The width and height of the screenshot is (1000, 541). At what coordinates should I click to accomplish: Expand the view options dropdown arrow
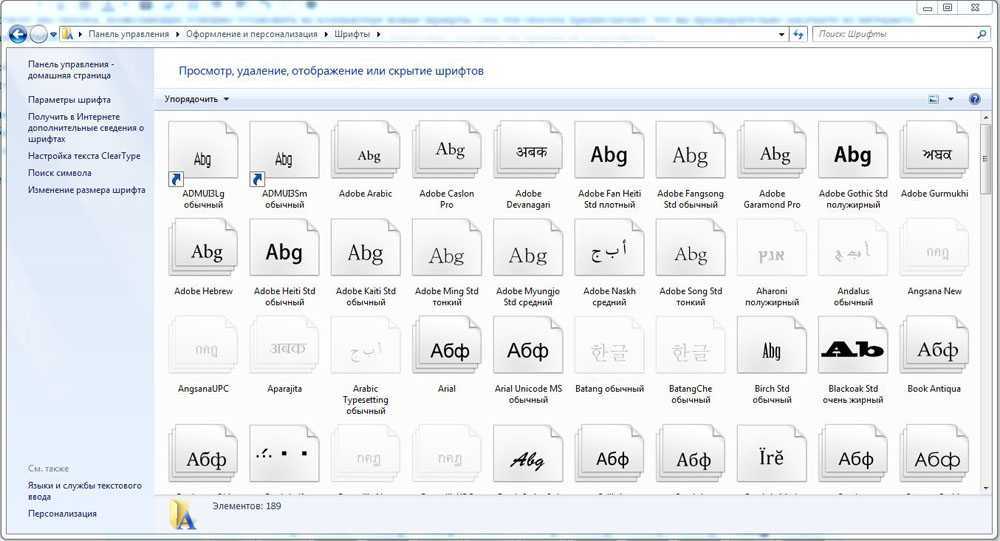coord(950,99)
